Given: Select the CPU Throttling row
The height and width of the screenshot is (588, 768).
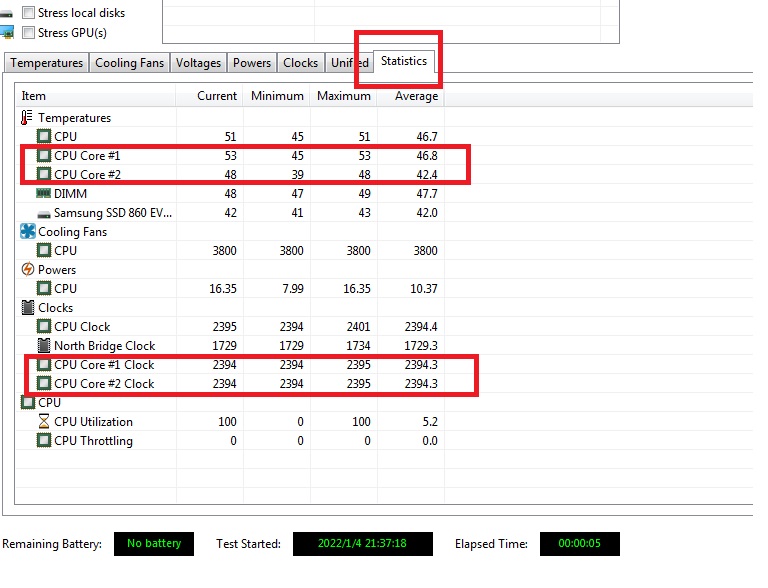Looking at the screenshot, I should pos(93,441).
